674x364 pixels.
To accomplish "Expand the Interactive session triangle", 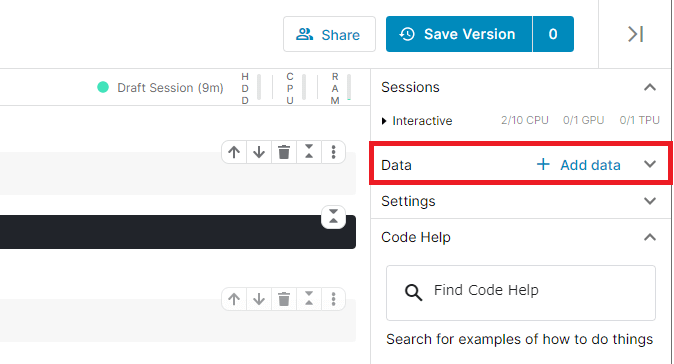I will tap(384, 121).
